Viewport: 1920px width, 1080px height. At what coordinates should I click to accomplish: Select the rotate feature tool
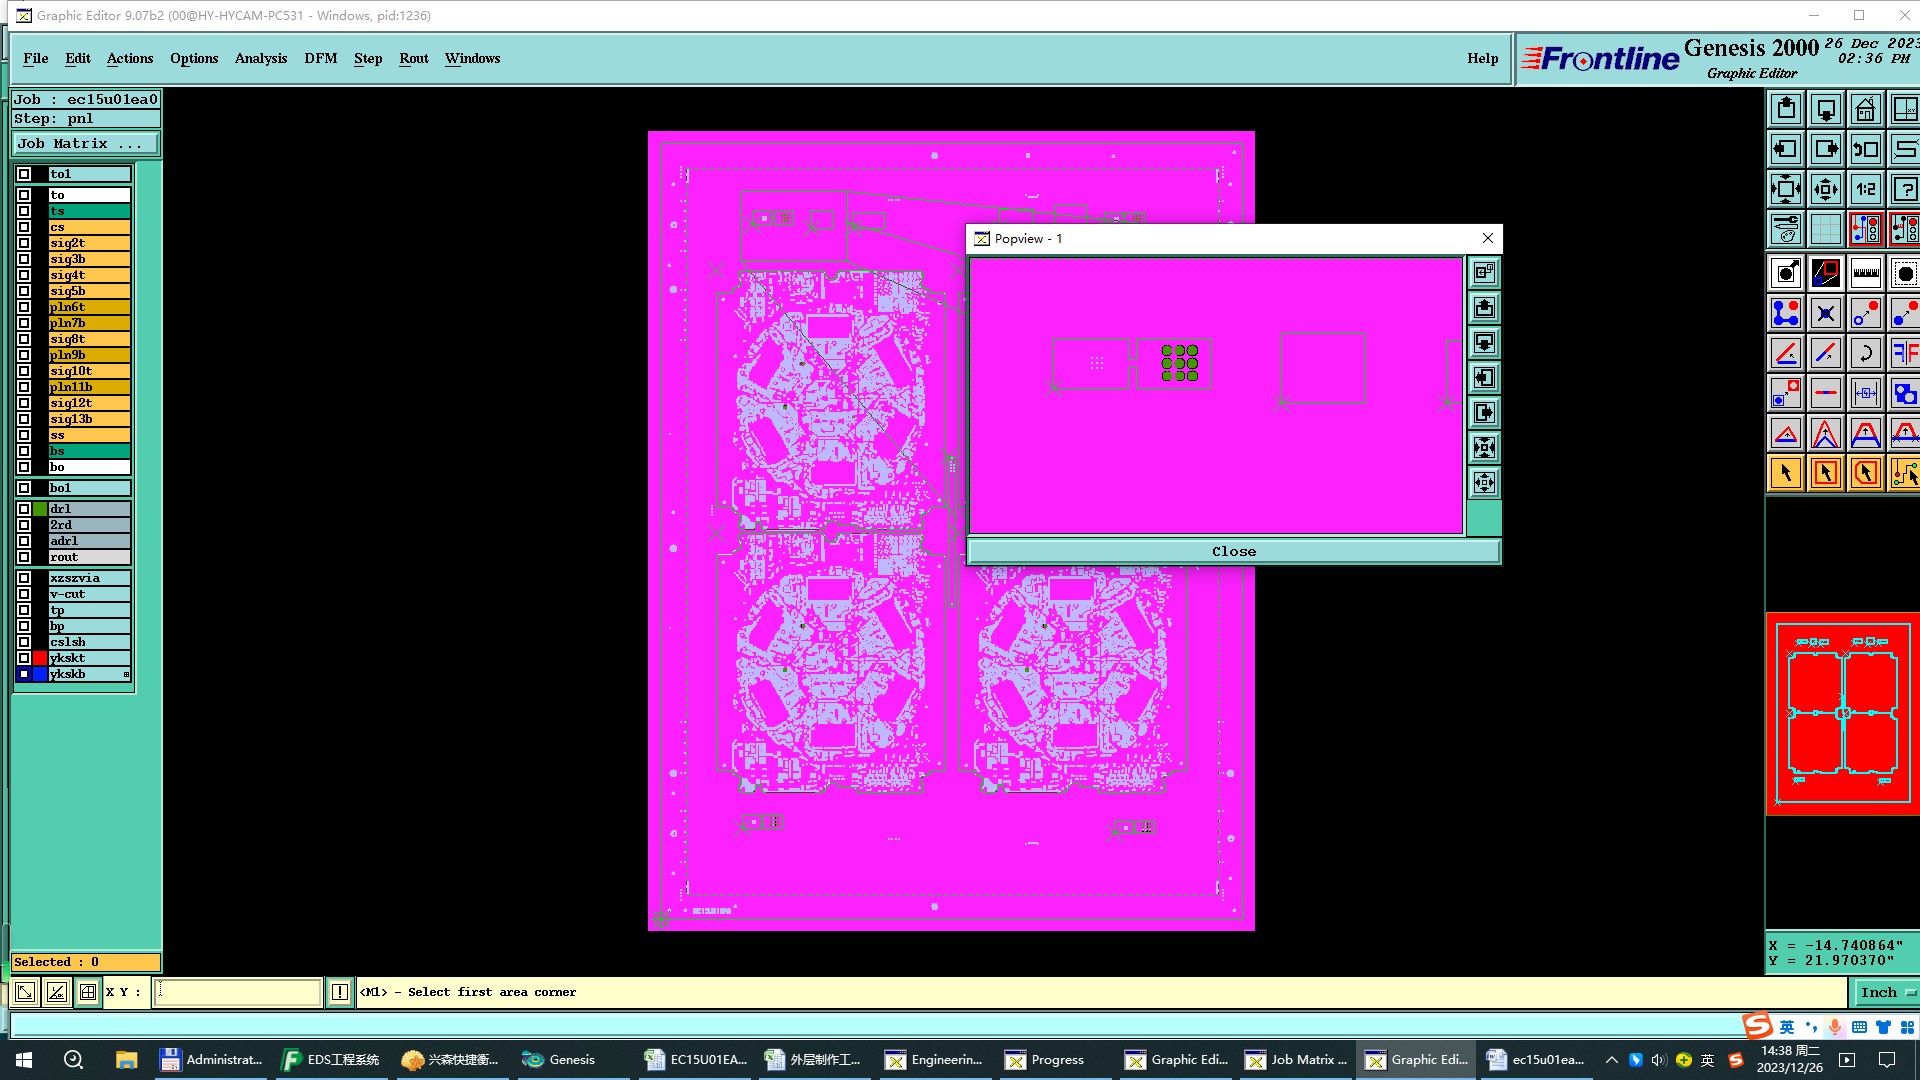pos(1865,353)
